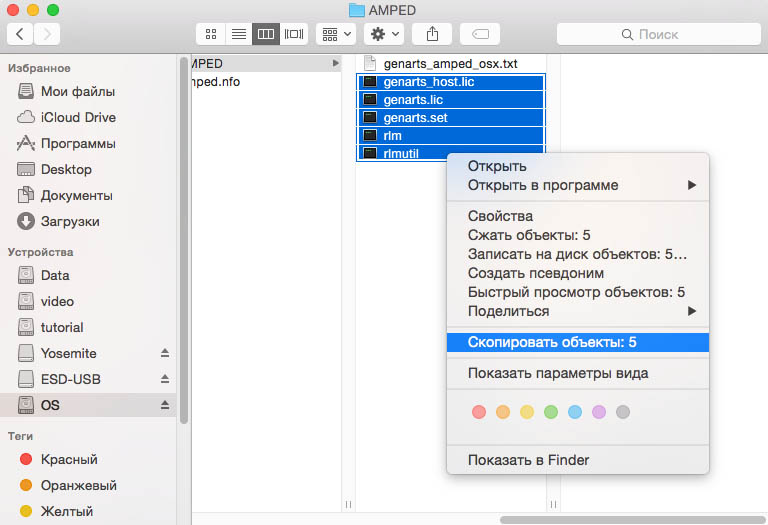Select the OS volume in sidebar

coord(88,405)
